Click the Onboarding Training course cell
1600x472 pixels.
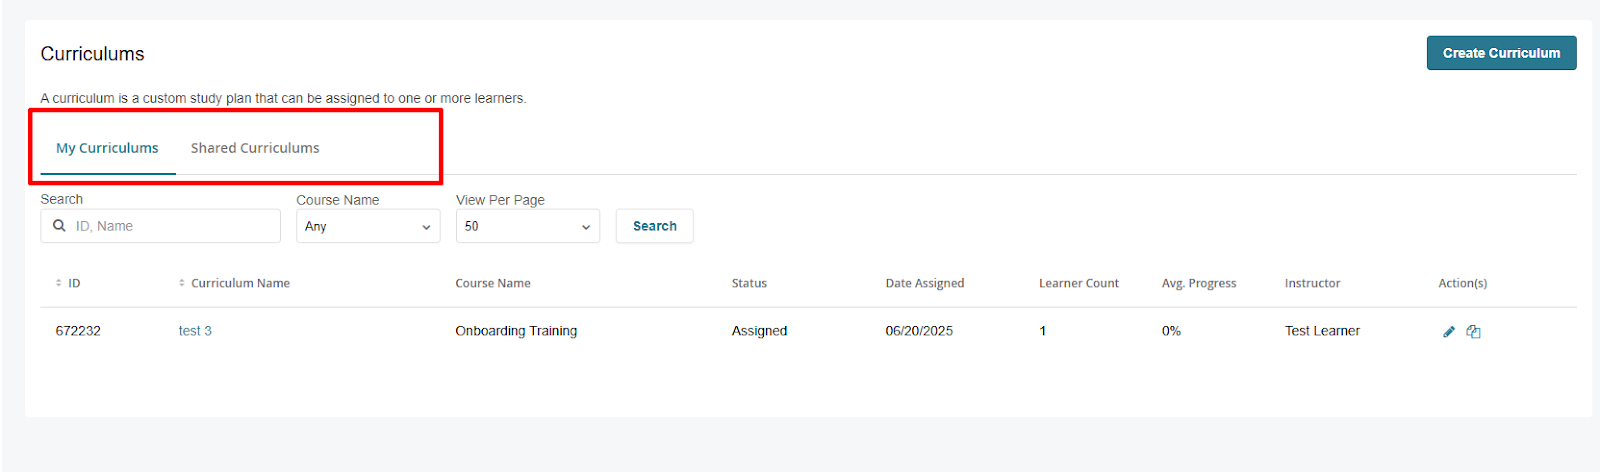tap(516, 331)
